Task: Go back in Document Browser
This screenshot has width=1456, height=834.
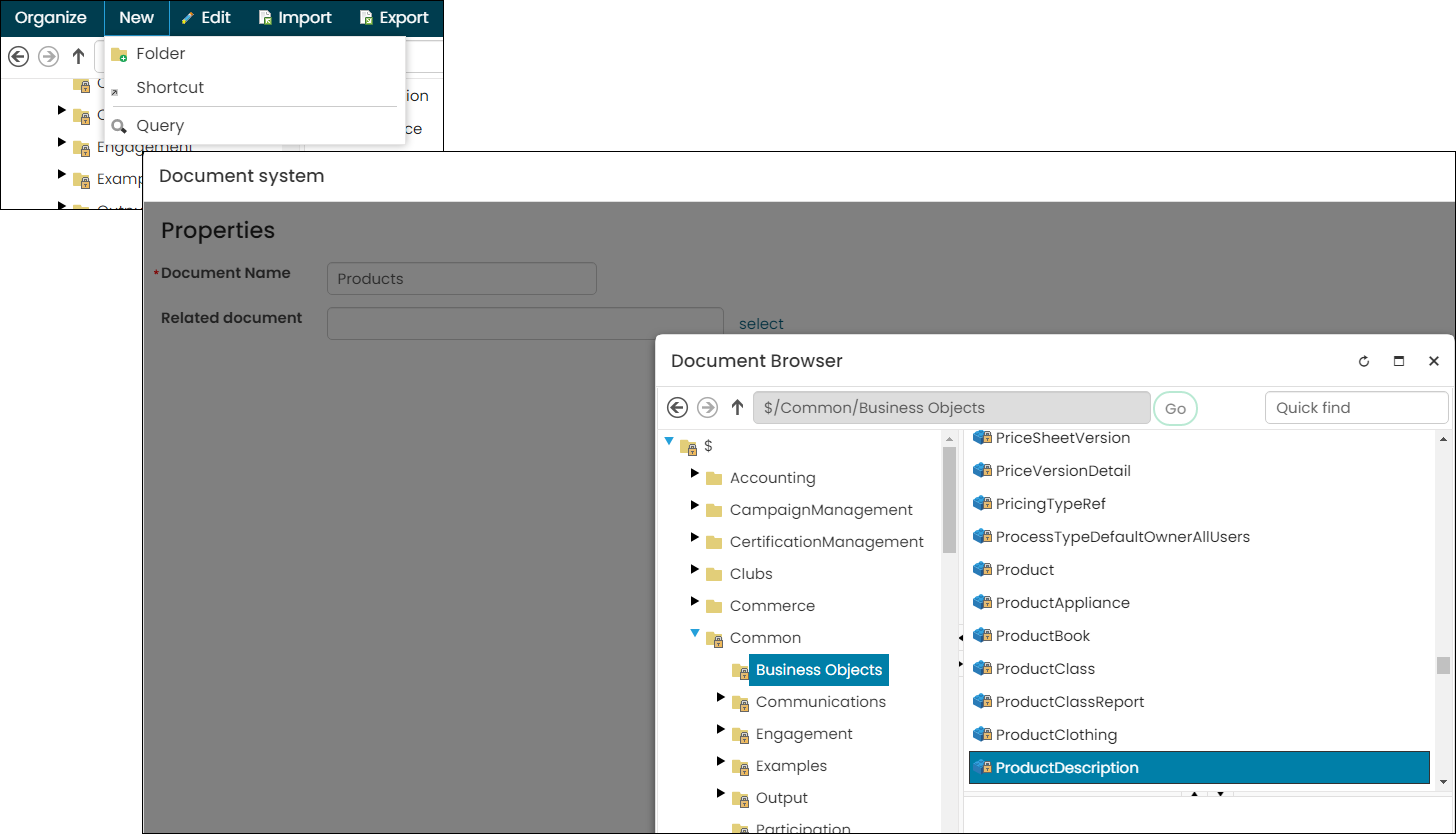Action: (x=677, y=407)
